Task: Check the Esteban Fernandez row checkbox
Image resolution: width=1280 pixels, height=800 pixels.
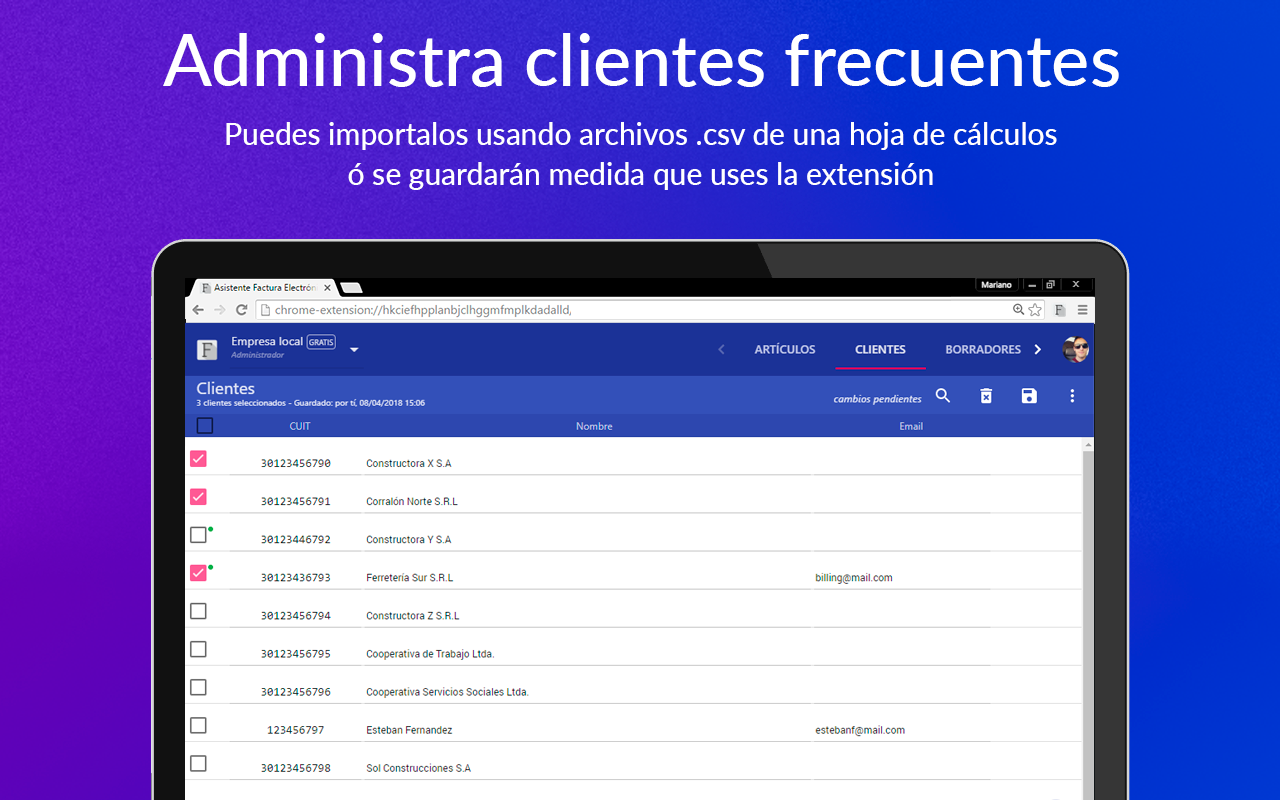Action: [x=198, y=725]
